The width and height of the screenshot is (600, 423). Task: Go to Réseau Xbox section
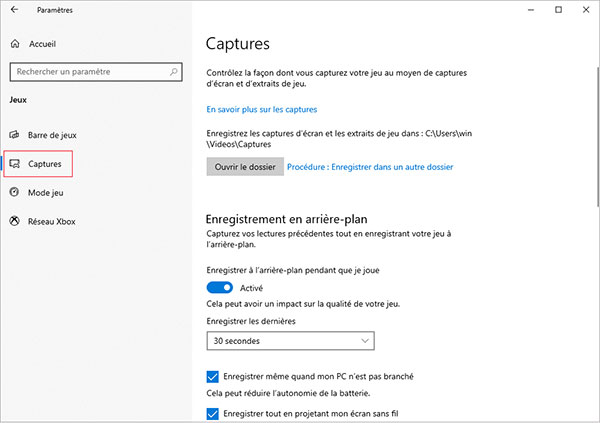[52, 221]
